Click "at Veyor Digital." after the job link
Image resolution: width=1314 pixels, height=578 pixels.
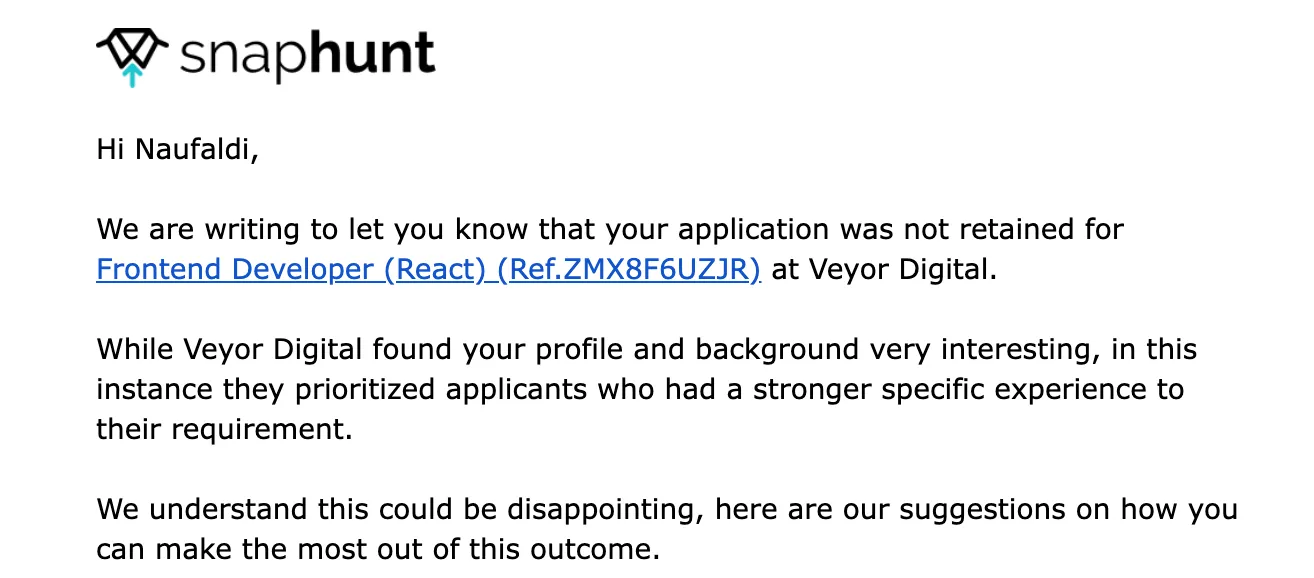coord(885,270)
